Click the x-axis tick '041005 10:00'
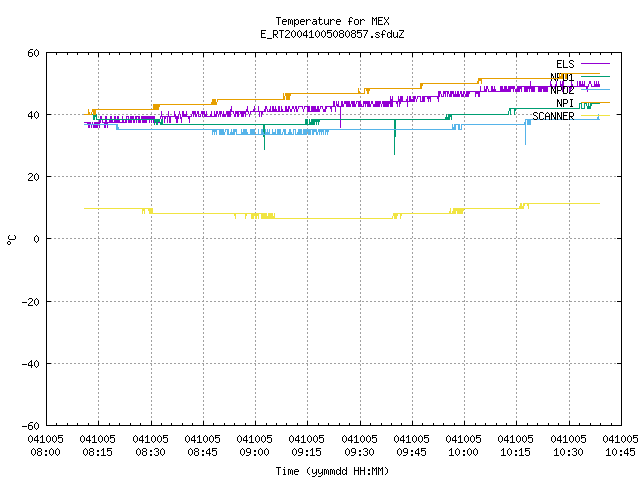 point(463,446)
